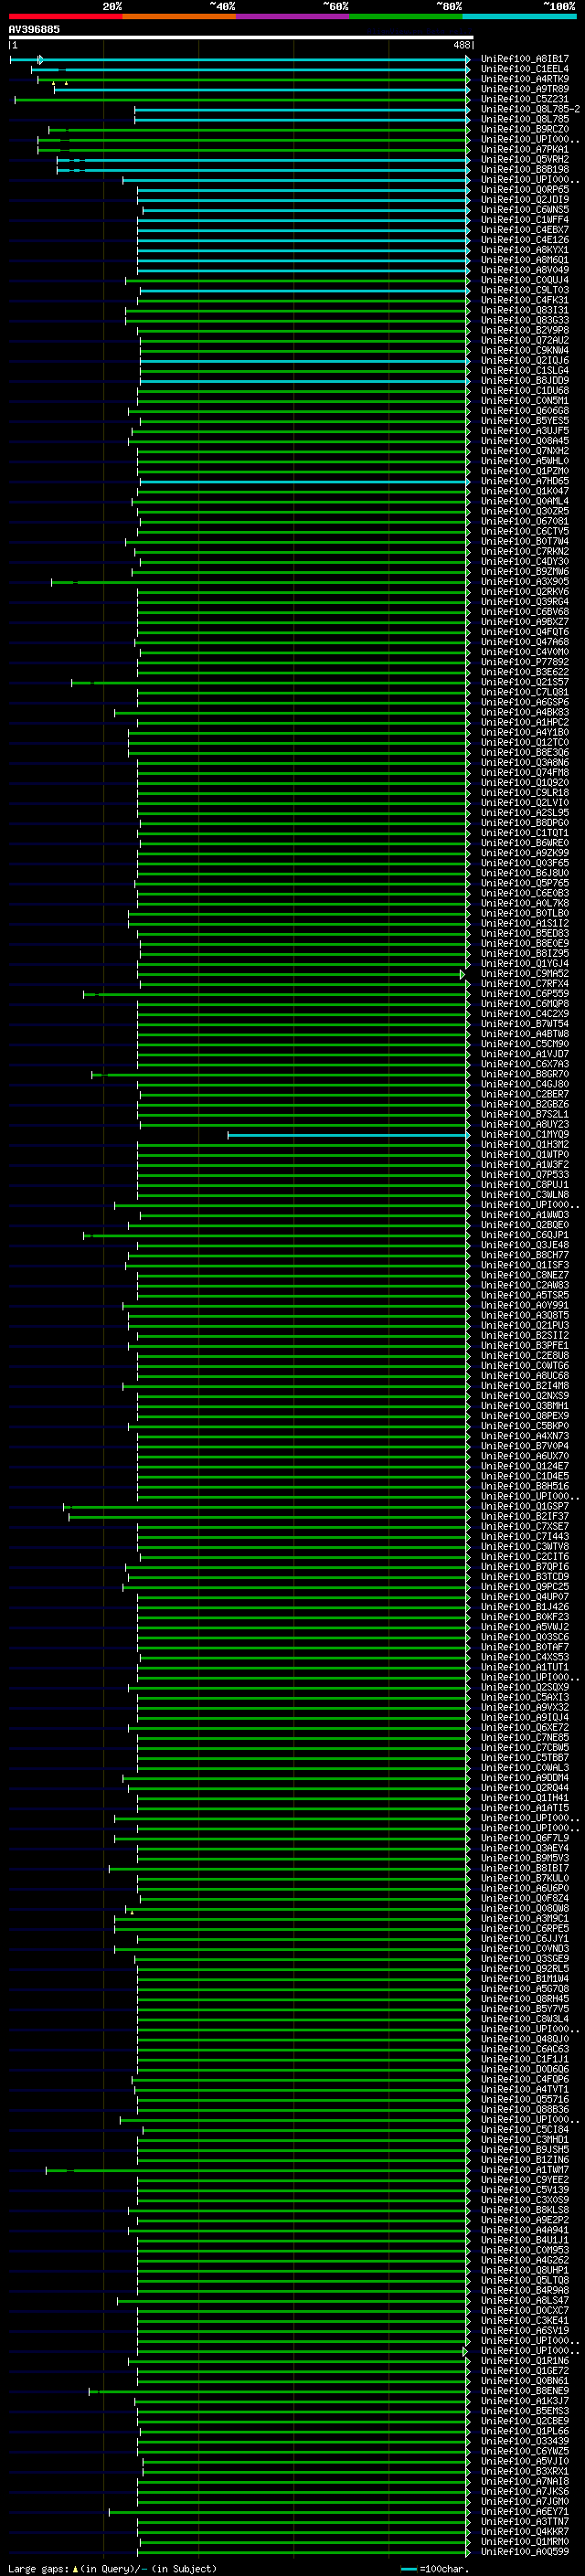Select hit label UniRef100_A5TSR5

coord(524,1295)
